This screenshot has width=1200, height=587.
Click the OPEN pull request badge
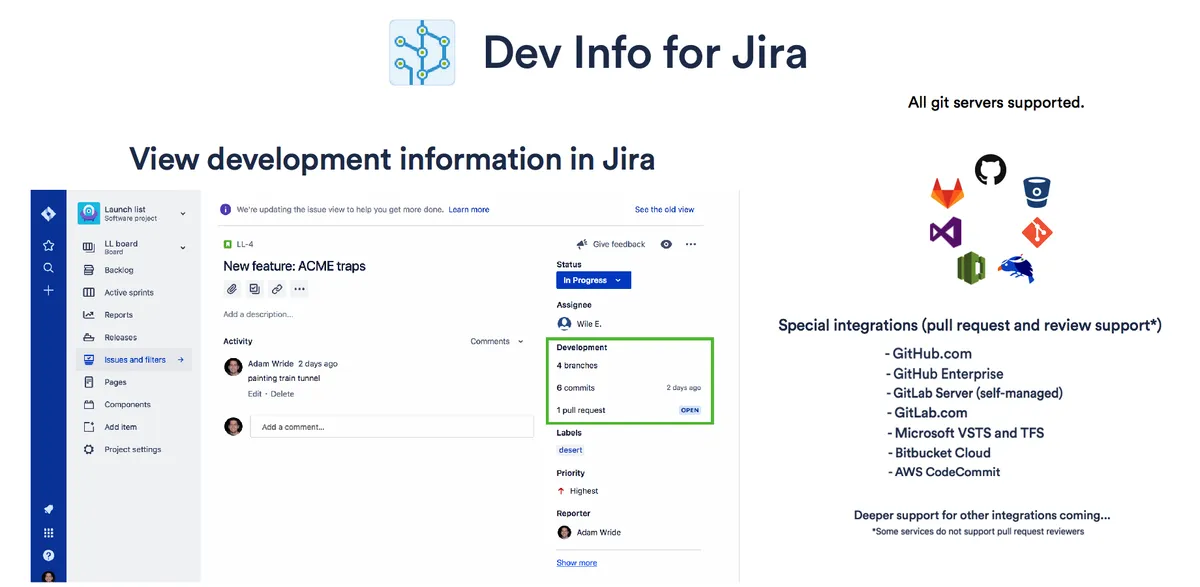pos(690,410)
